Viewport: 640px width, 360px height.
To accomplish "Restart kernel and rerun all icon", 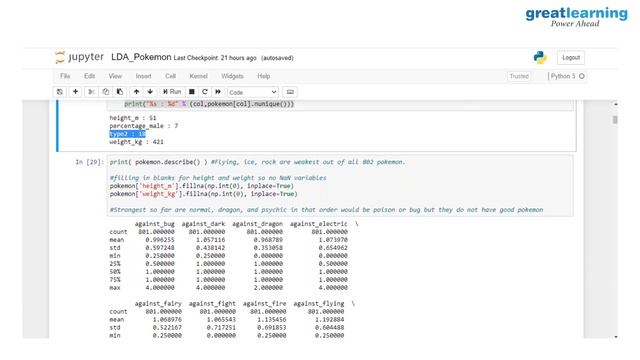I will (218, 92).
